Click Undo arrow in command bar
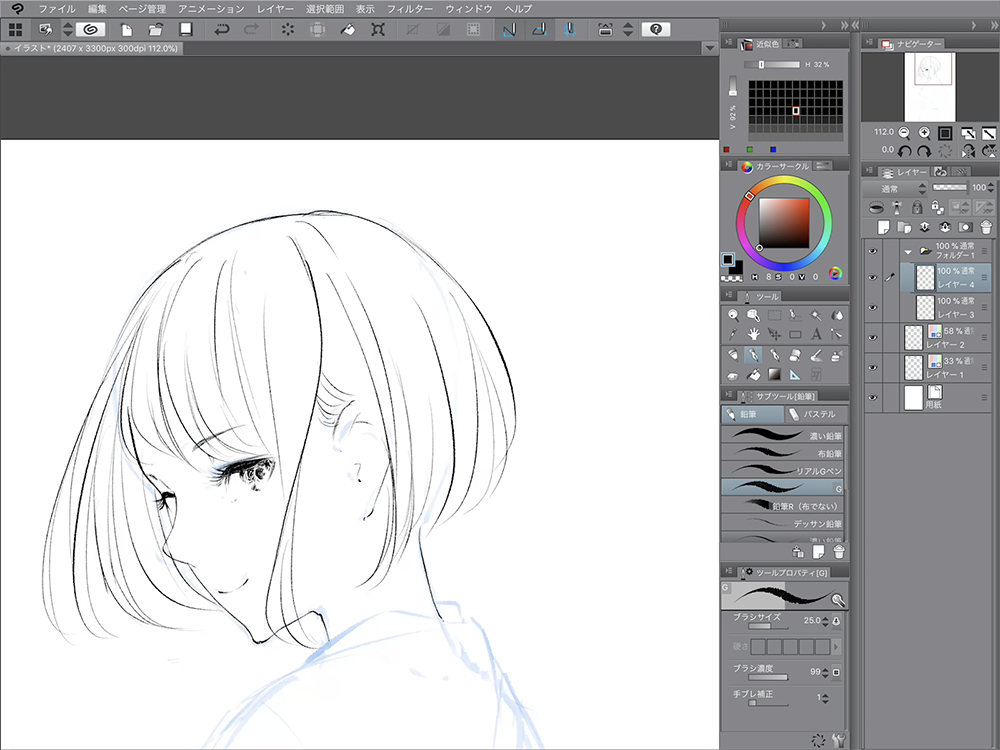 tap(221, 29)
